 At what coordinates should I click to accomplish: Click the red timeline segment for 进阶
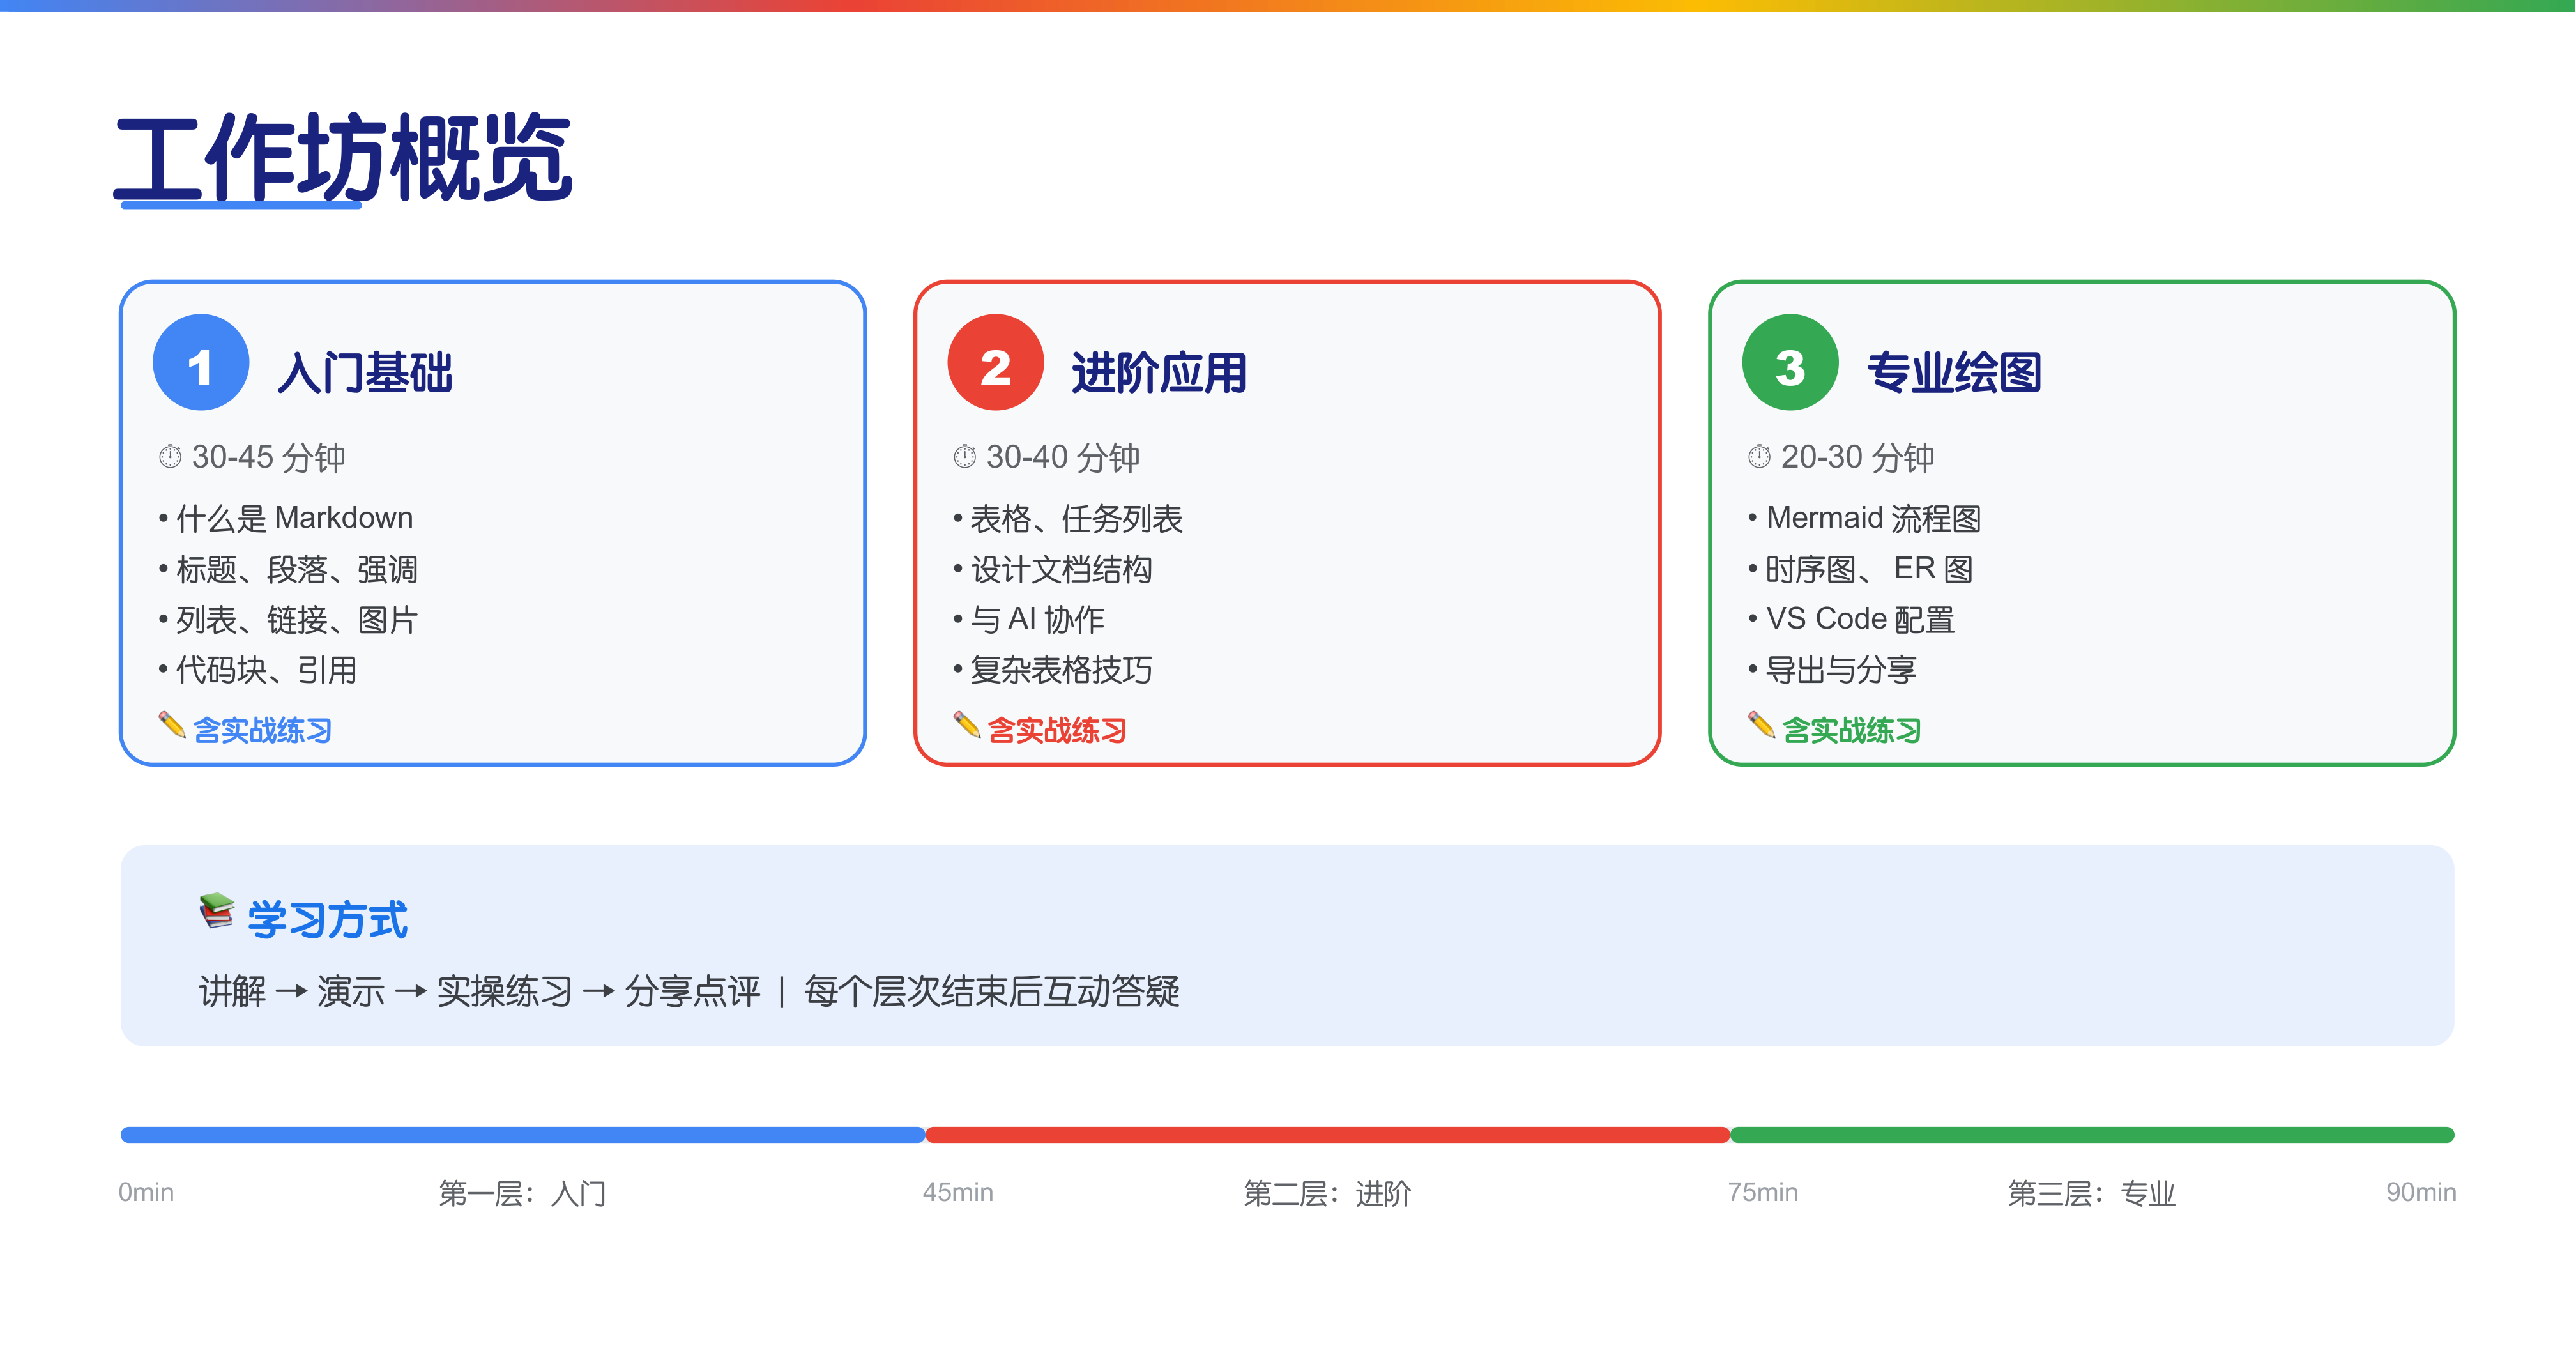[x=1328, y=1135]
